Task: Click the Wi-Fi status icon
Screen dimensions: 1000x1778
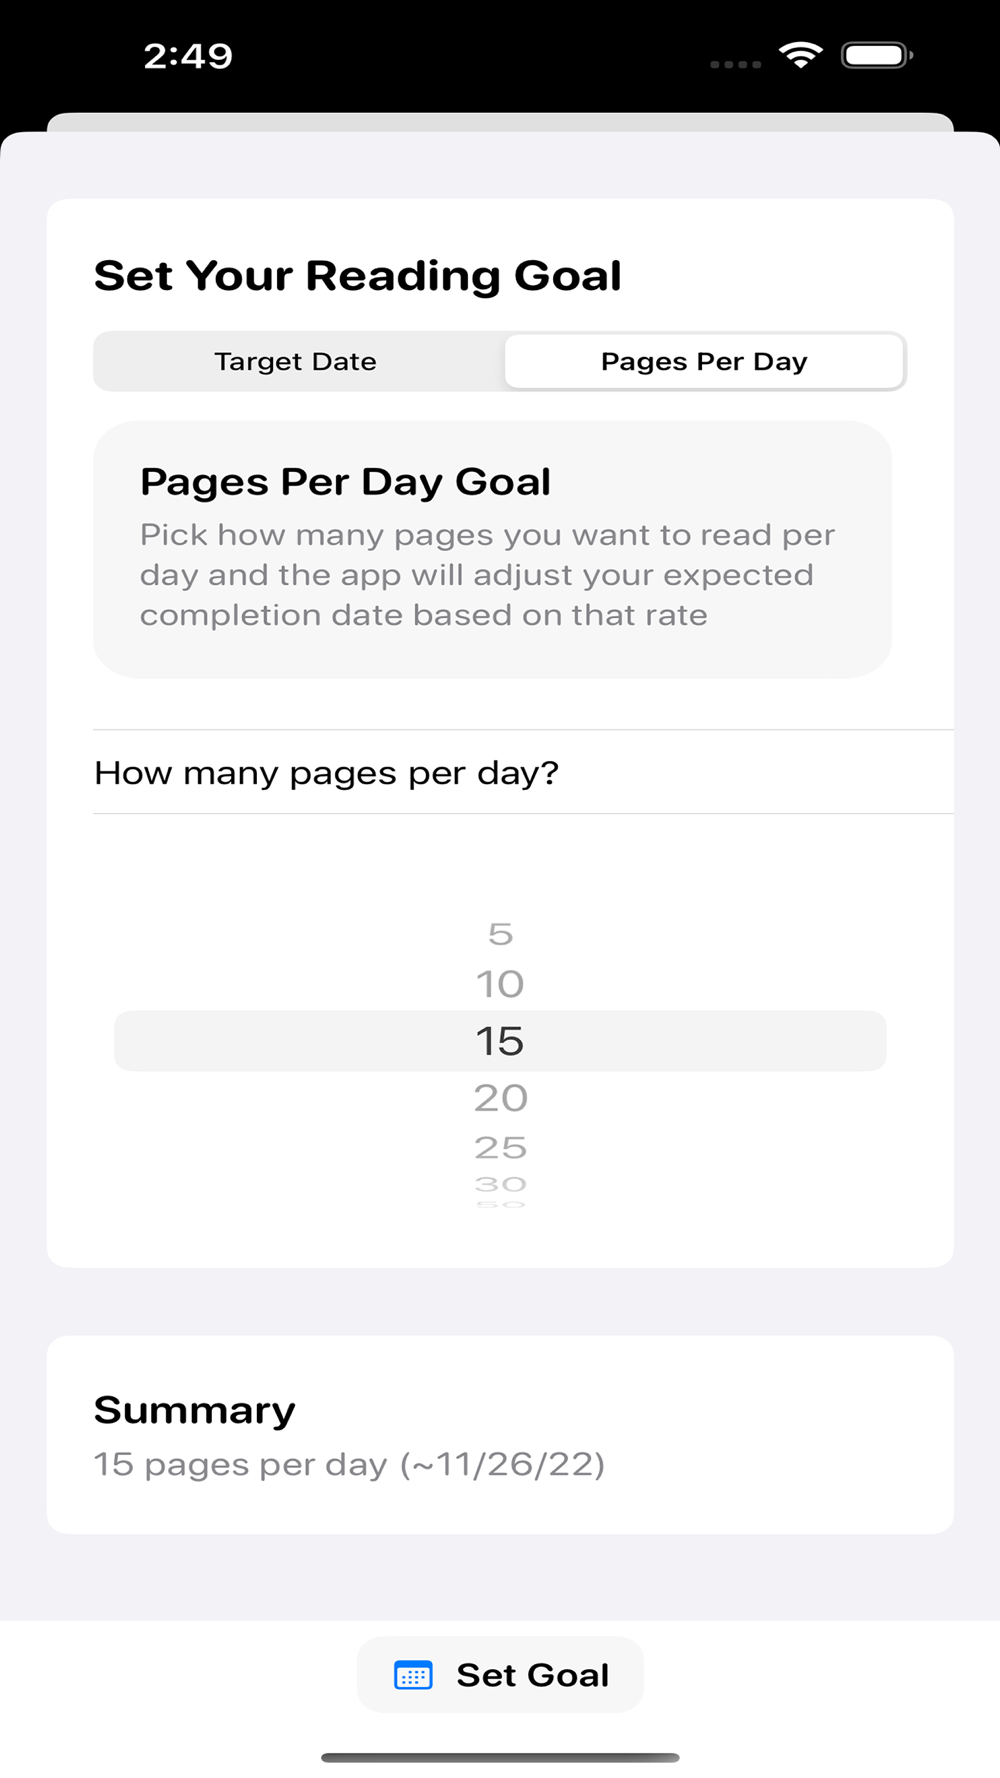Action: pyautogui.click(x=800, y=55)
